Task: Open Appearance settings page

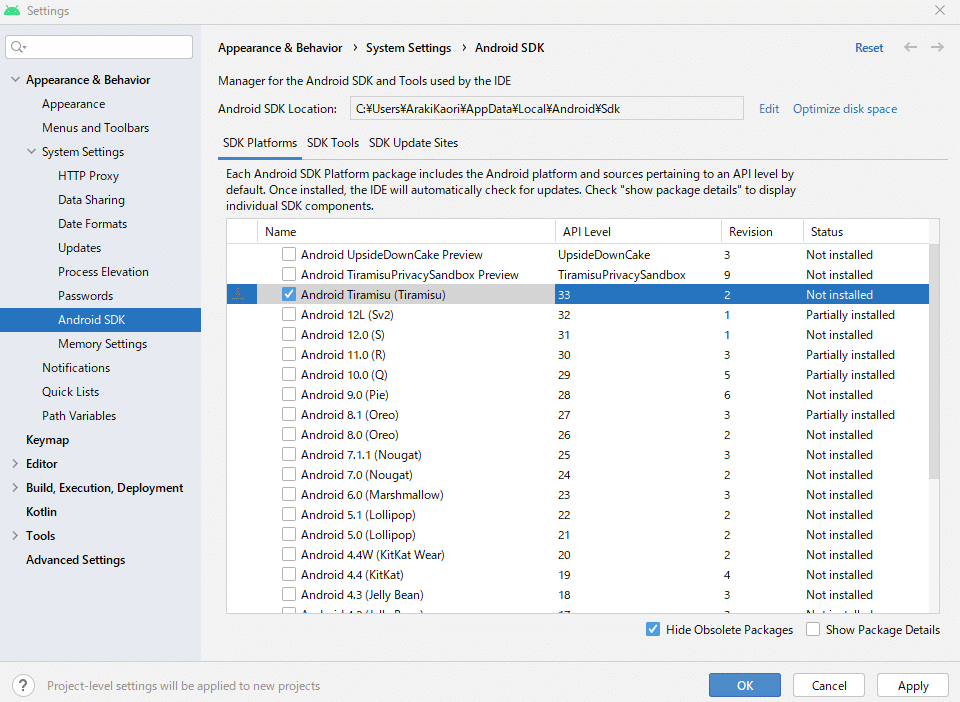Action: pos(73,103)
